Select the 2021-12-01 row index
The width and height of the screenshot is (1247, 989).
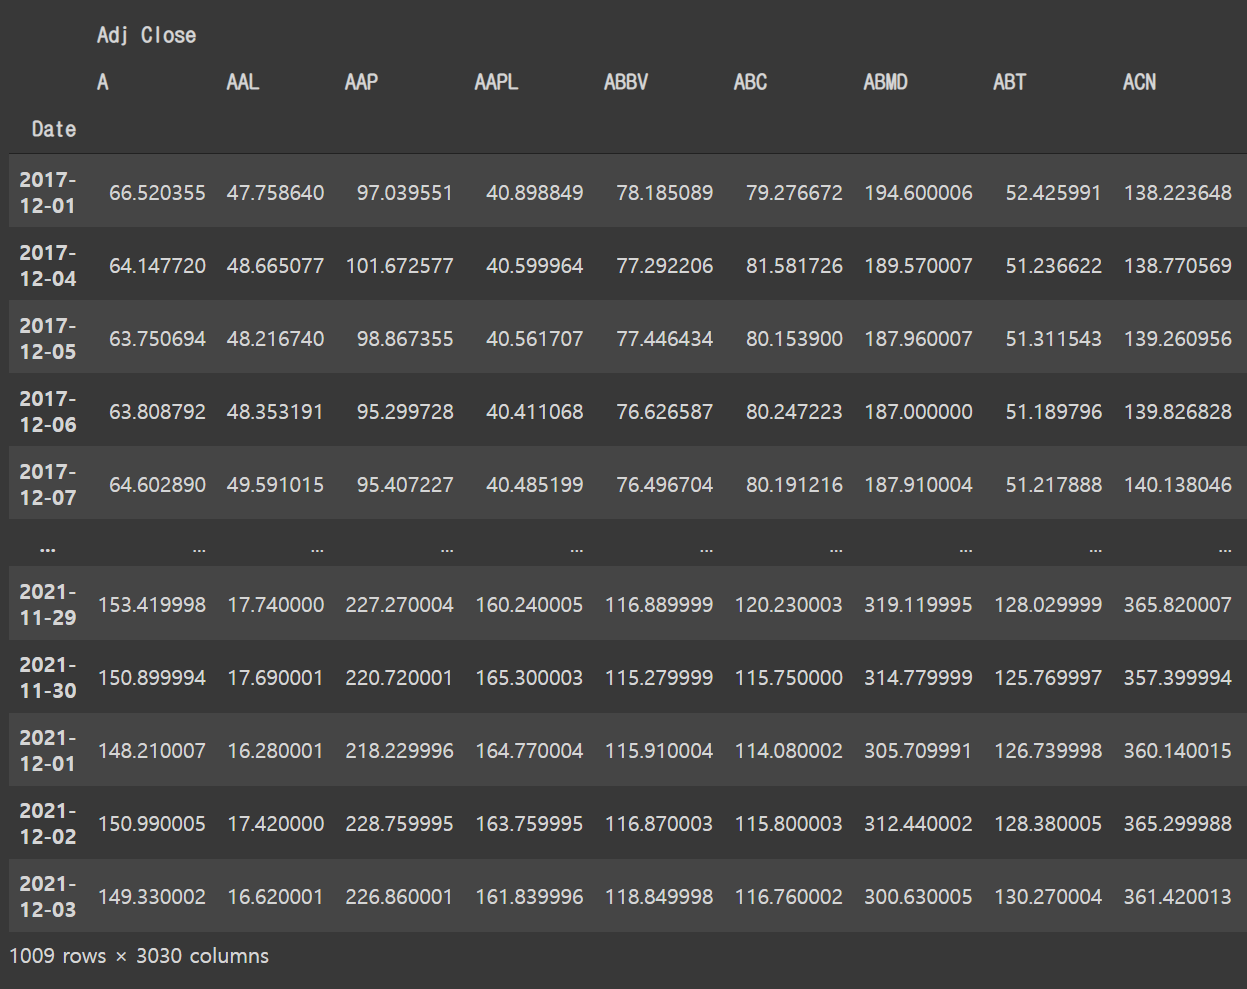click(48, 751)
